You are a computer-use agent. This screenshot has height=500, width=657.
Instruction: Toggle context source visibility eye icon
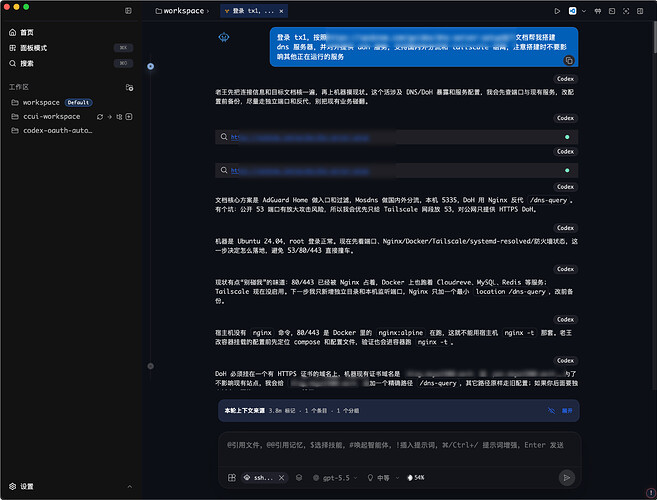[x=551, y=410]
